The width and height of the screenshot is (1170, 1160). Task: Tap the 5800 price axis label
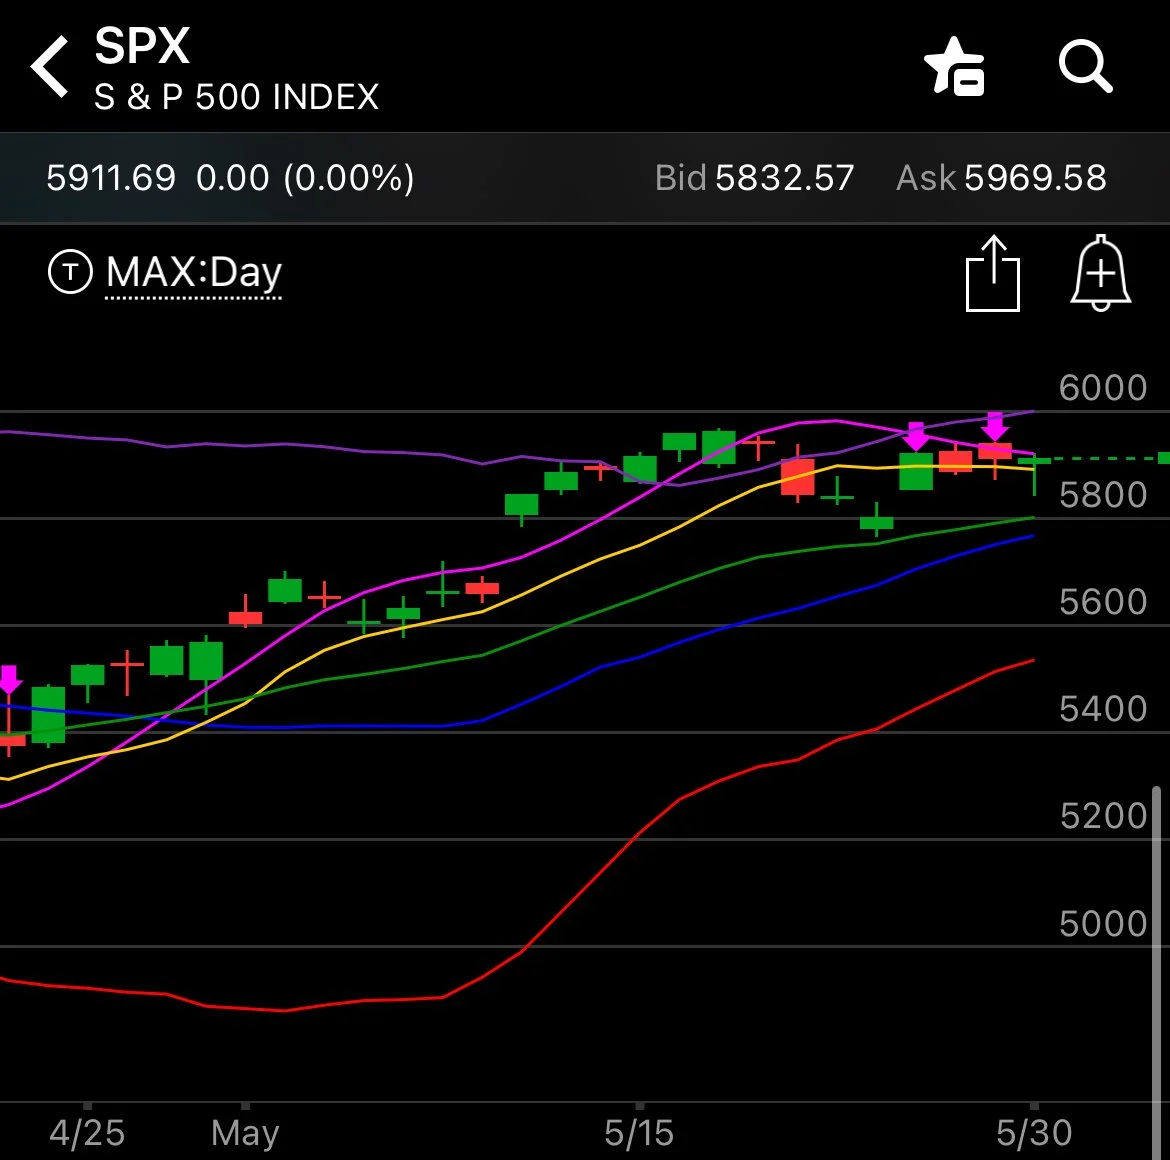(1103, 495)
